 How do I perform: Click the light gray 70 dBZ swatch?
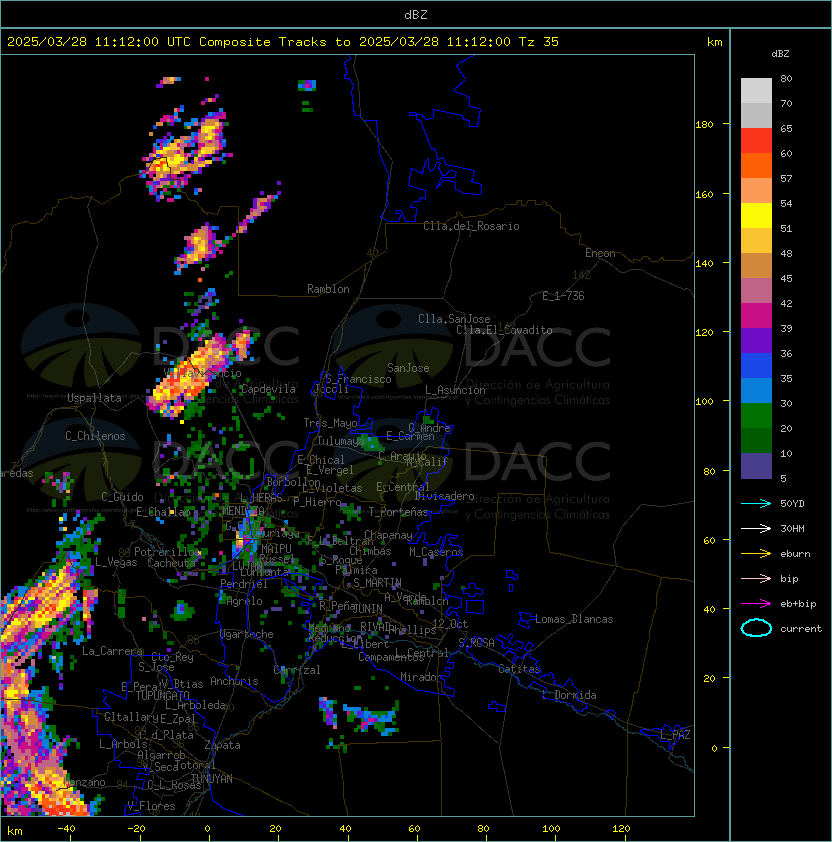click(756, 91)
